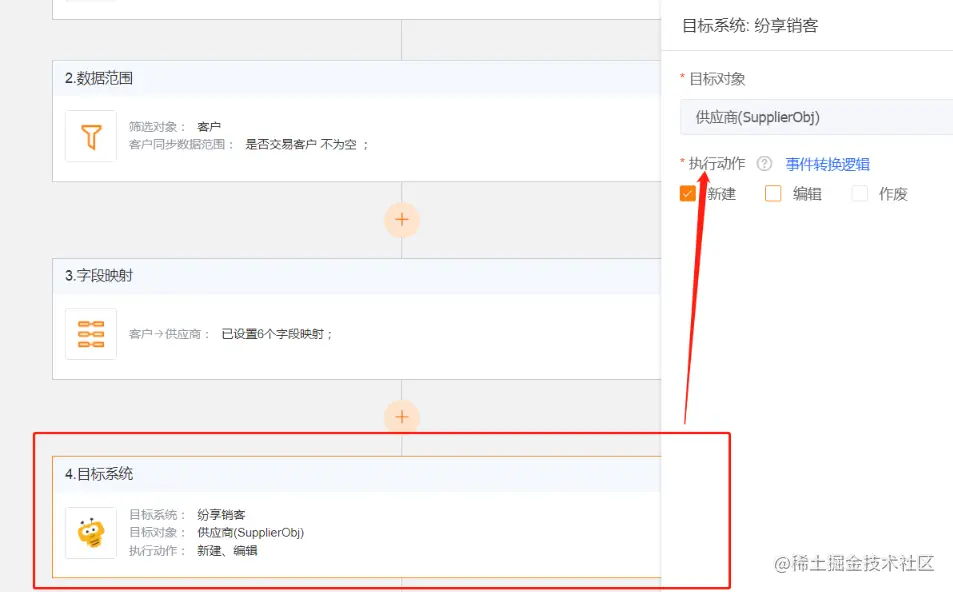Click 纷享销客 value in the step 4 card
953x592 pixels.
[x=221, y=515]
